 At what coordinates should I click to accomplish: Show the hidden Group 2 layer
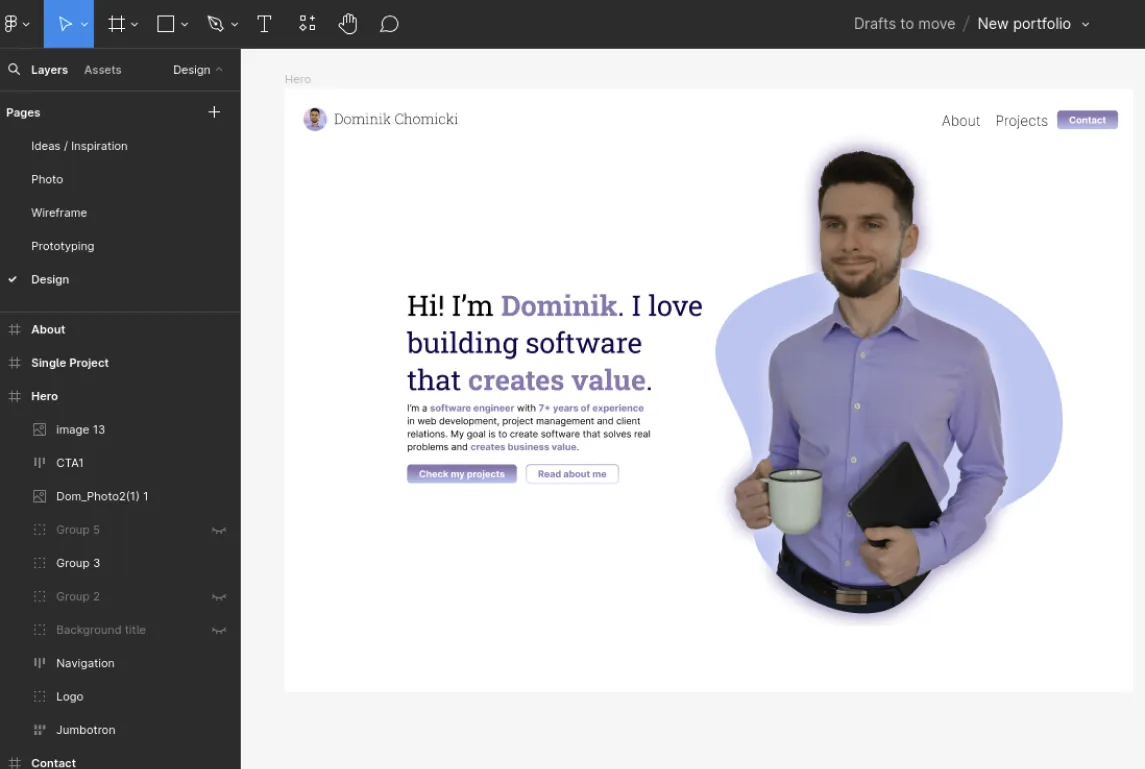coord(219,596)
